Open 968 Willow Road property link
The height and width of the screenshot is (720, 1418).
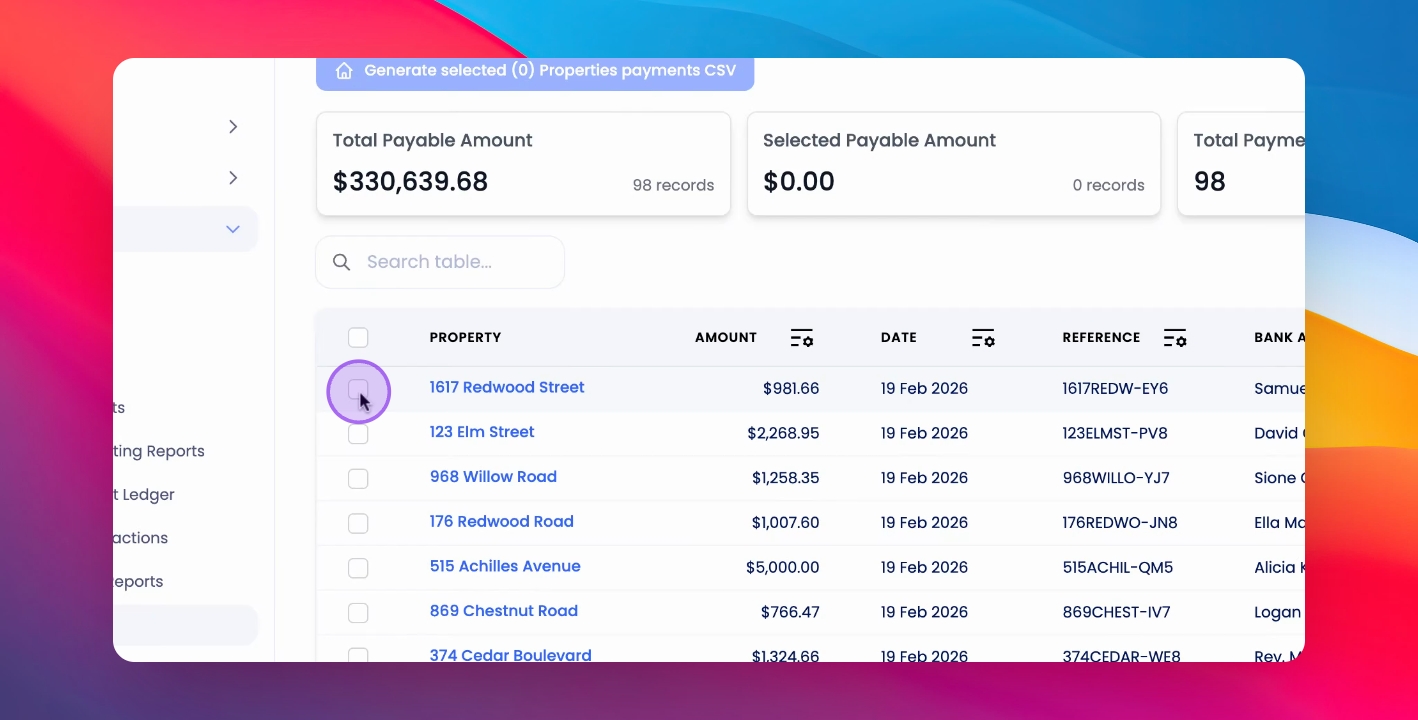click(x=493, y=477)
